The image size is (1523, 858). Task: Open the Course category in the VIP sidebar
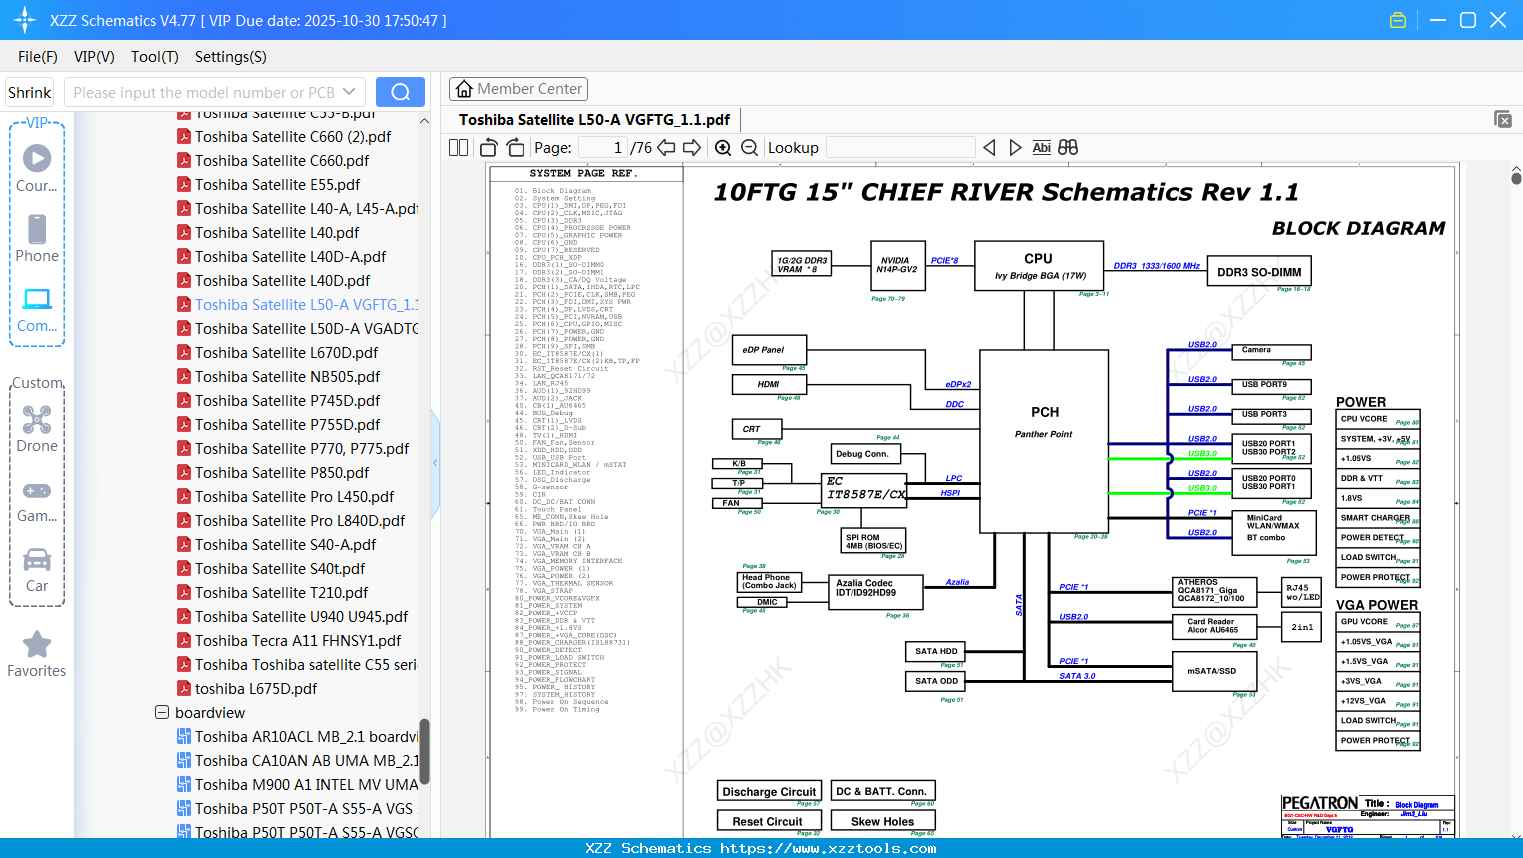[37, 168]
